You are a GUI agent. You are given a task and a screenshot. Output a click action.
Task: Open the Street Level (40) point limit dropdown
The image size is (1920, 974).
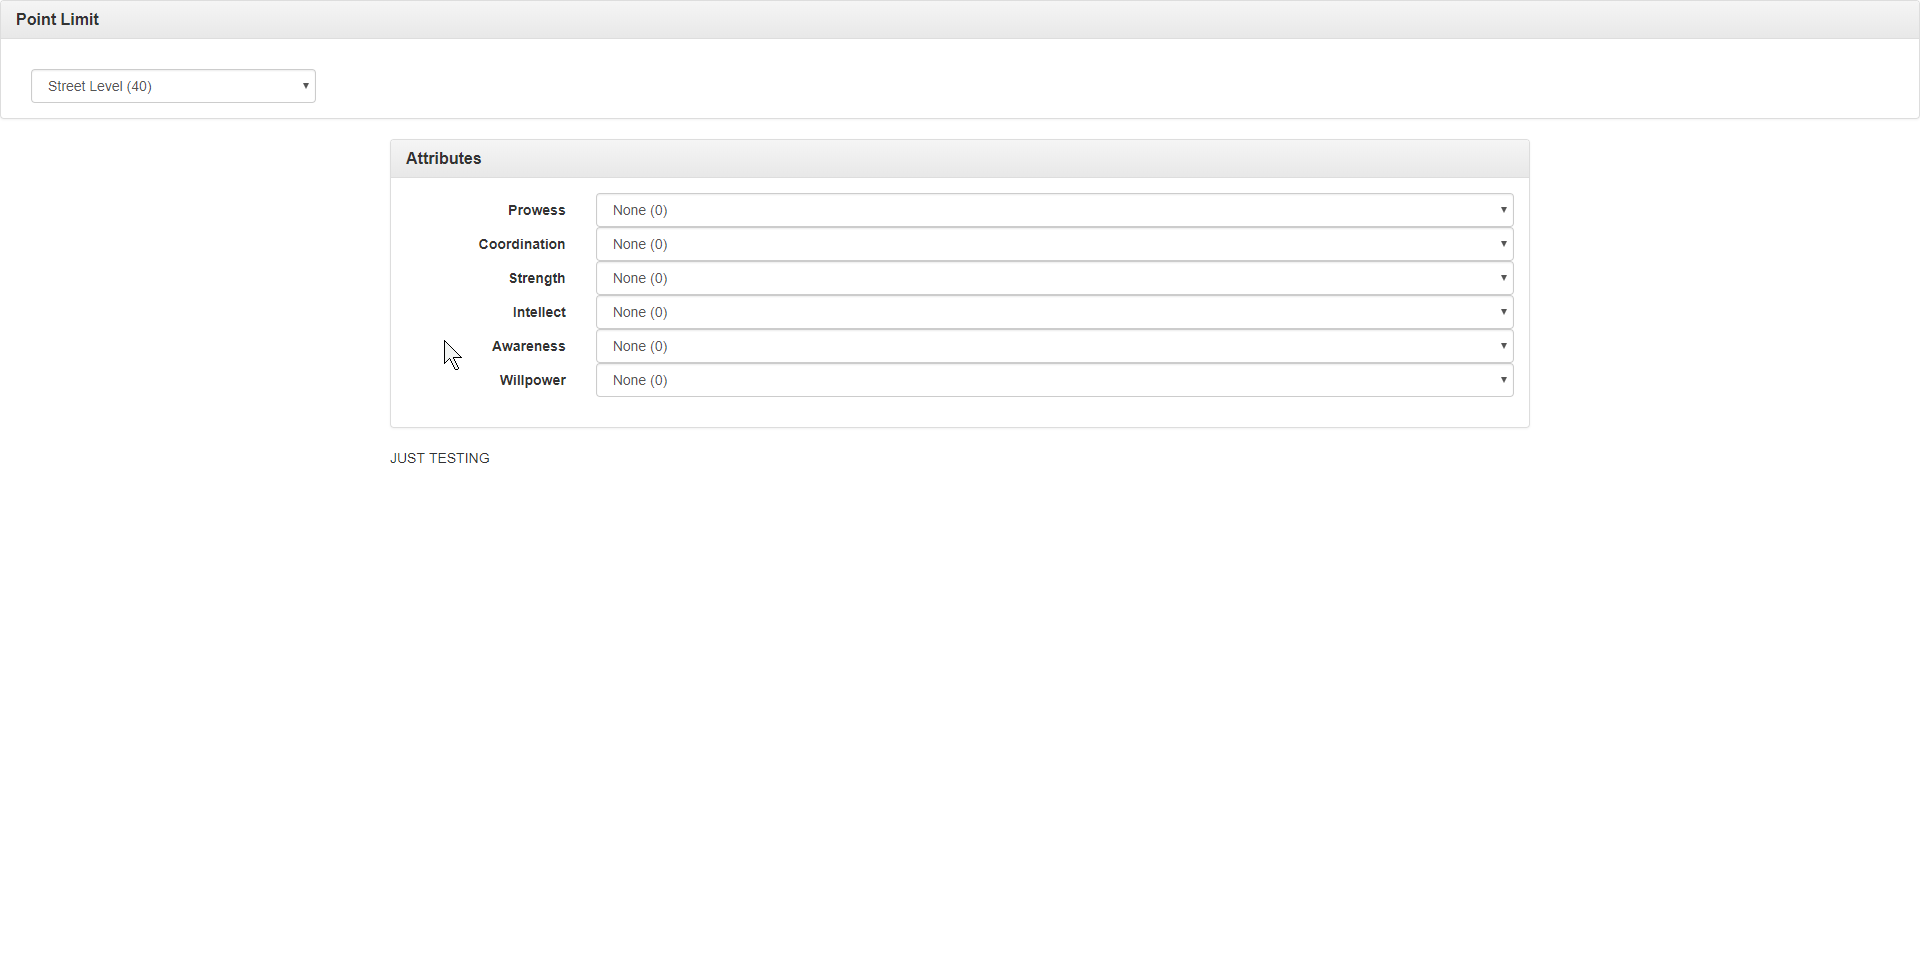pyautogui.click(x=173, y=86)
